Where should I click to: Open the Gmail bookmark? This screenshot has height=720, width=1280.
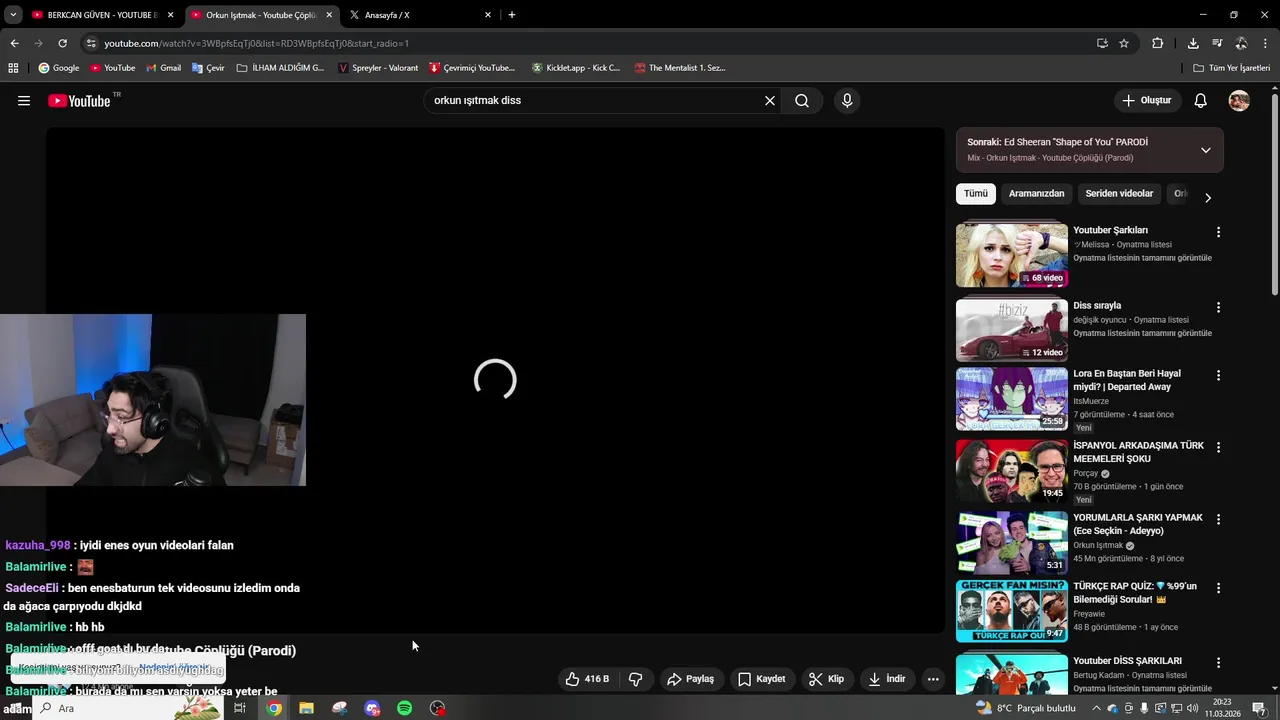click(x=164, y=68)
